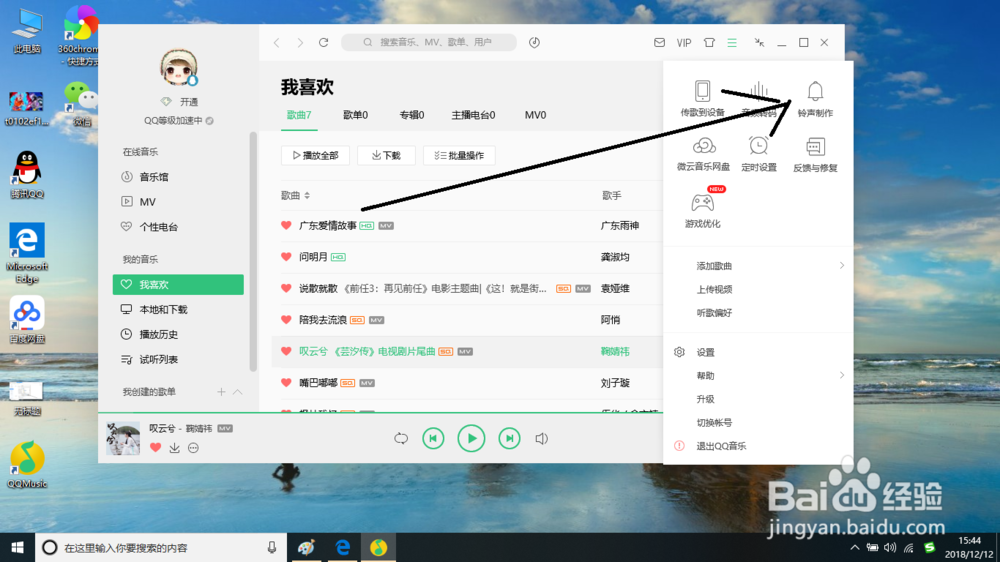Unlike 广东爱情故事 via its heart icon
The image size is (1000, 562).
coord(286,225)
